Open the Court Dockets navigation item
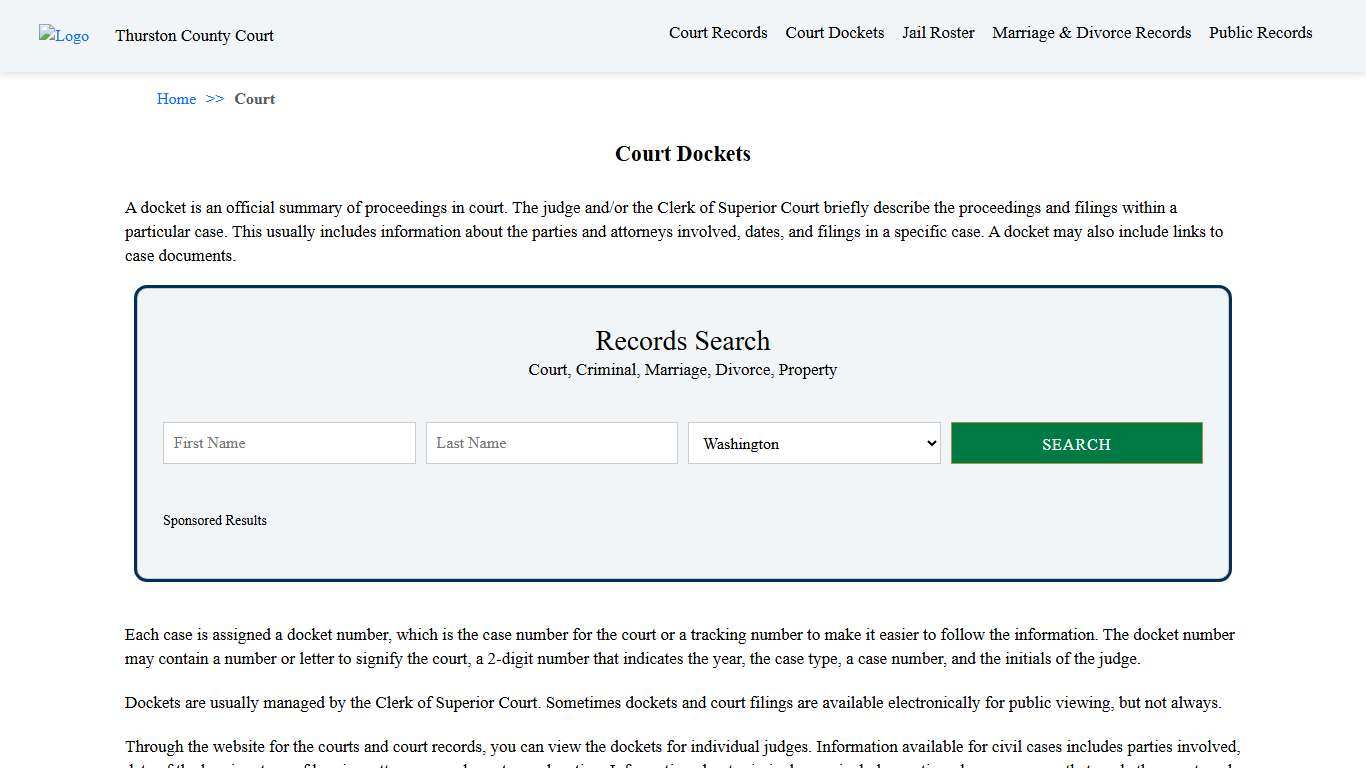 point(834,33)
